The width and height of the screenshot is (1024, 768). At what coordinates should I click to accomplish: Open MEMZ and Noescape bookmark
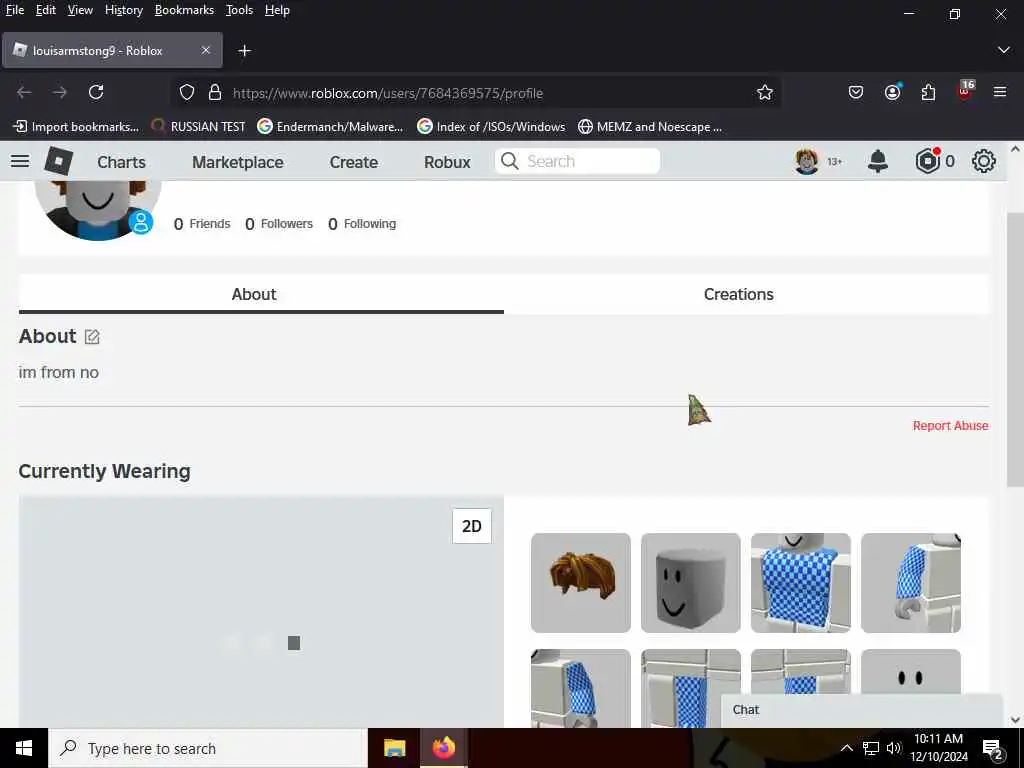[x=650, y=127]
